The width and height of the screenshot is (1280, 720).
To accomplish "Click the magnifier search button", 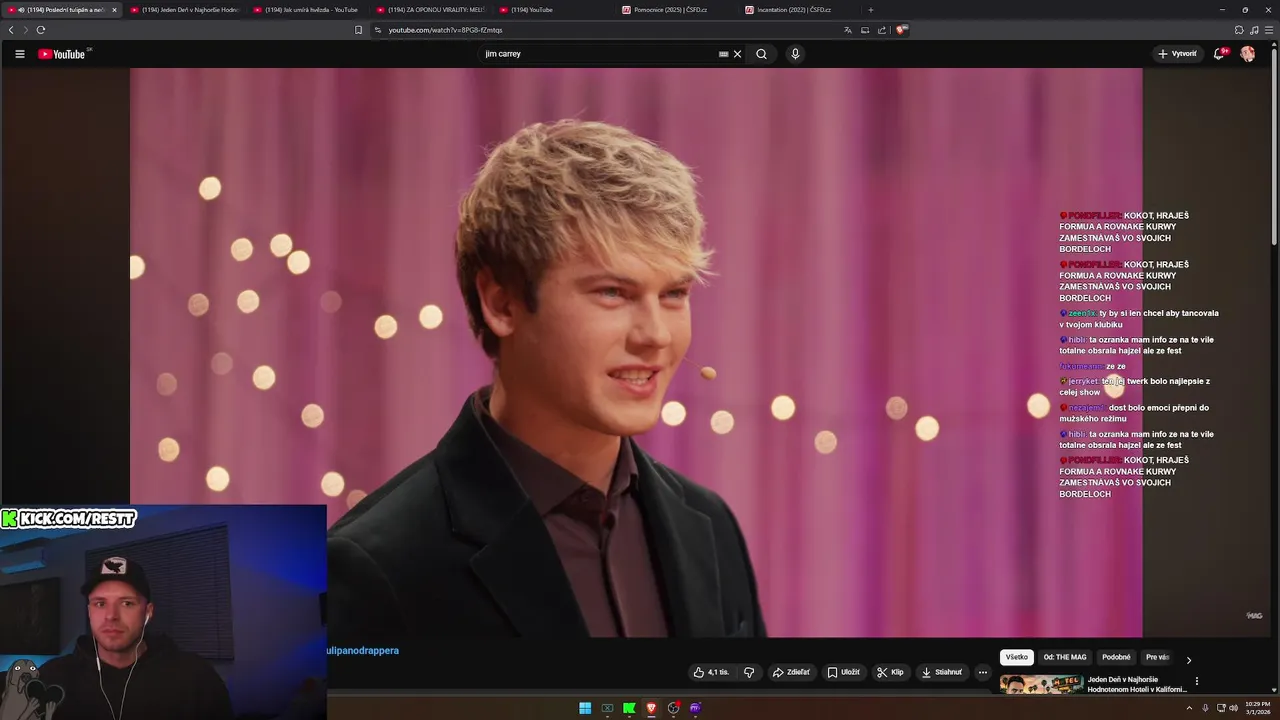I will tap(761, 54).
